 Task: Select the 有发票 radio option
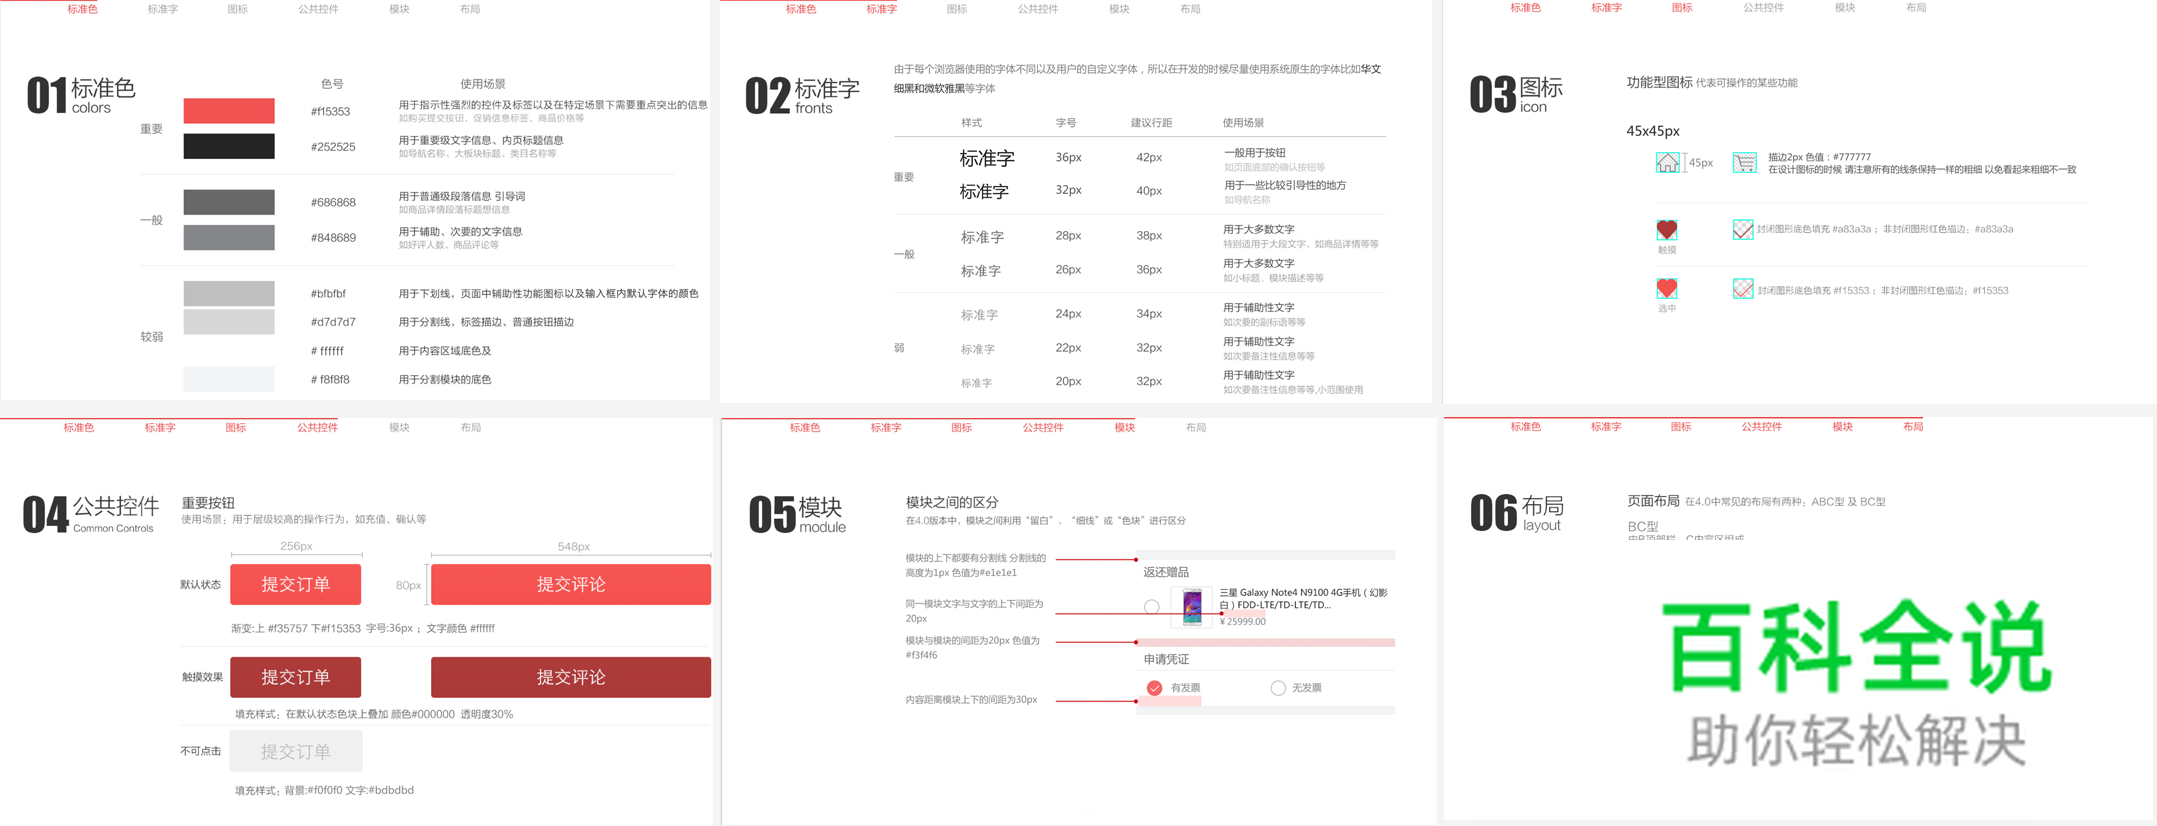(x=1154, y=688)
